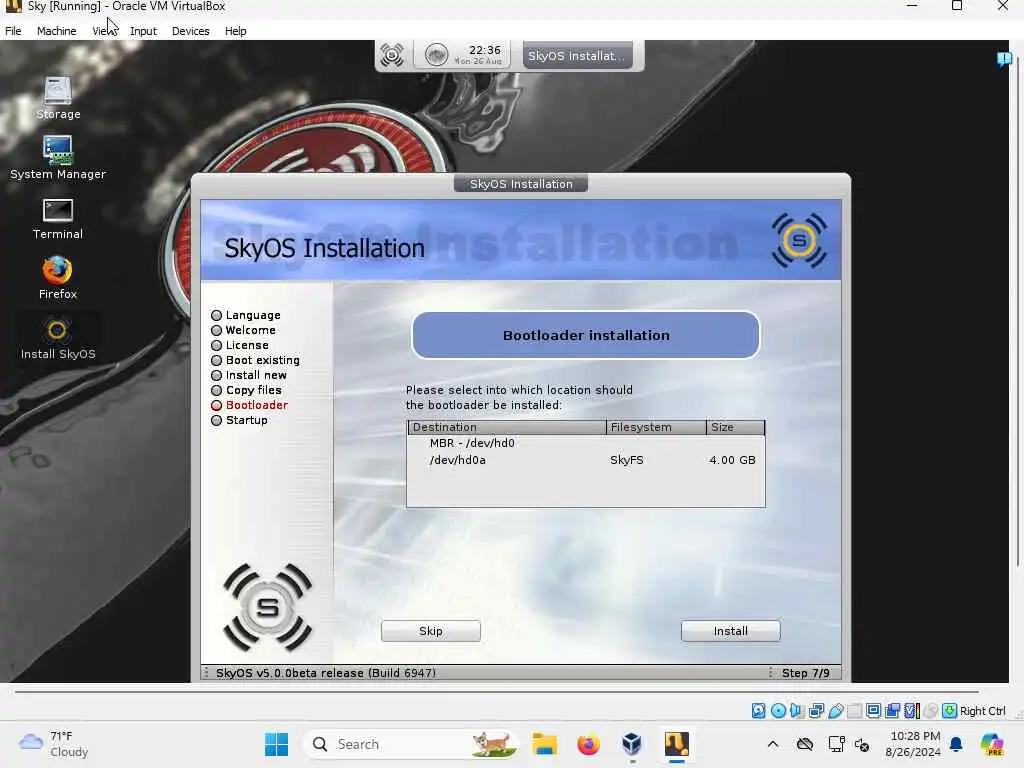Click the optical disk status icon
The image size is (1024, 768).
[778, 711]
